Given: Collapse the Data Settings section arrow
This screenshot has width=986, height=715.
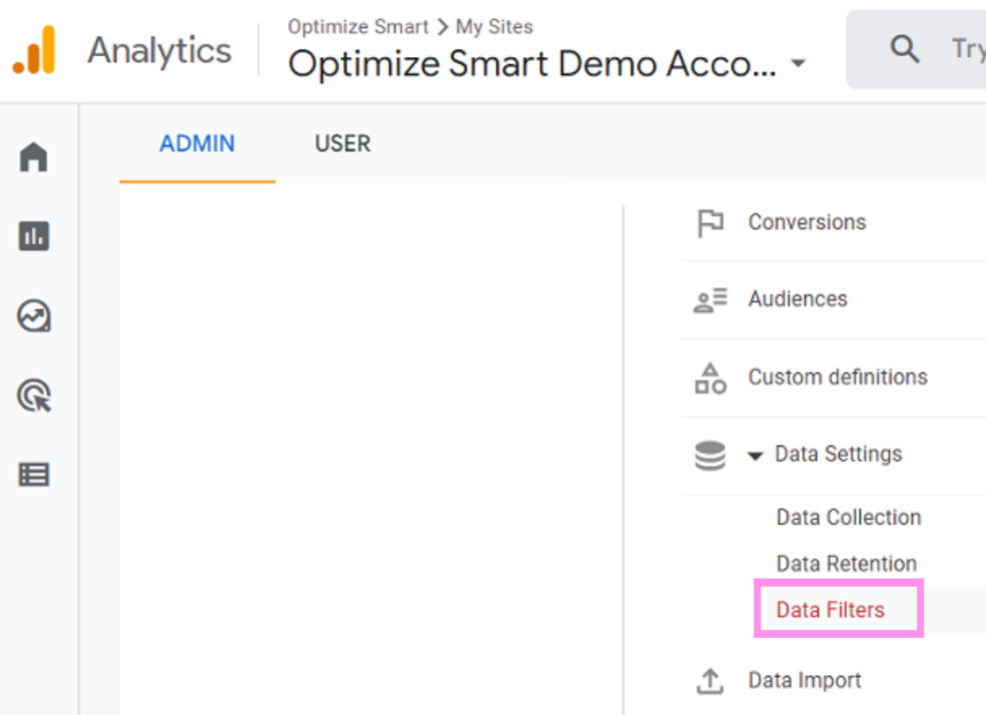Looking at the screenshot, I should [755, 456].
